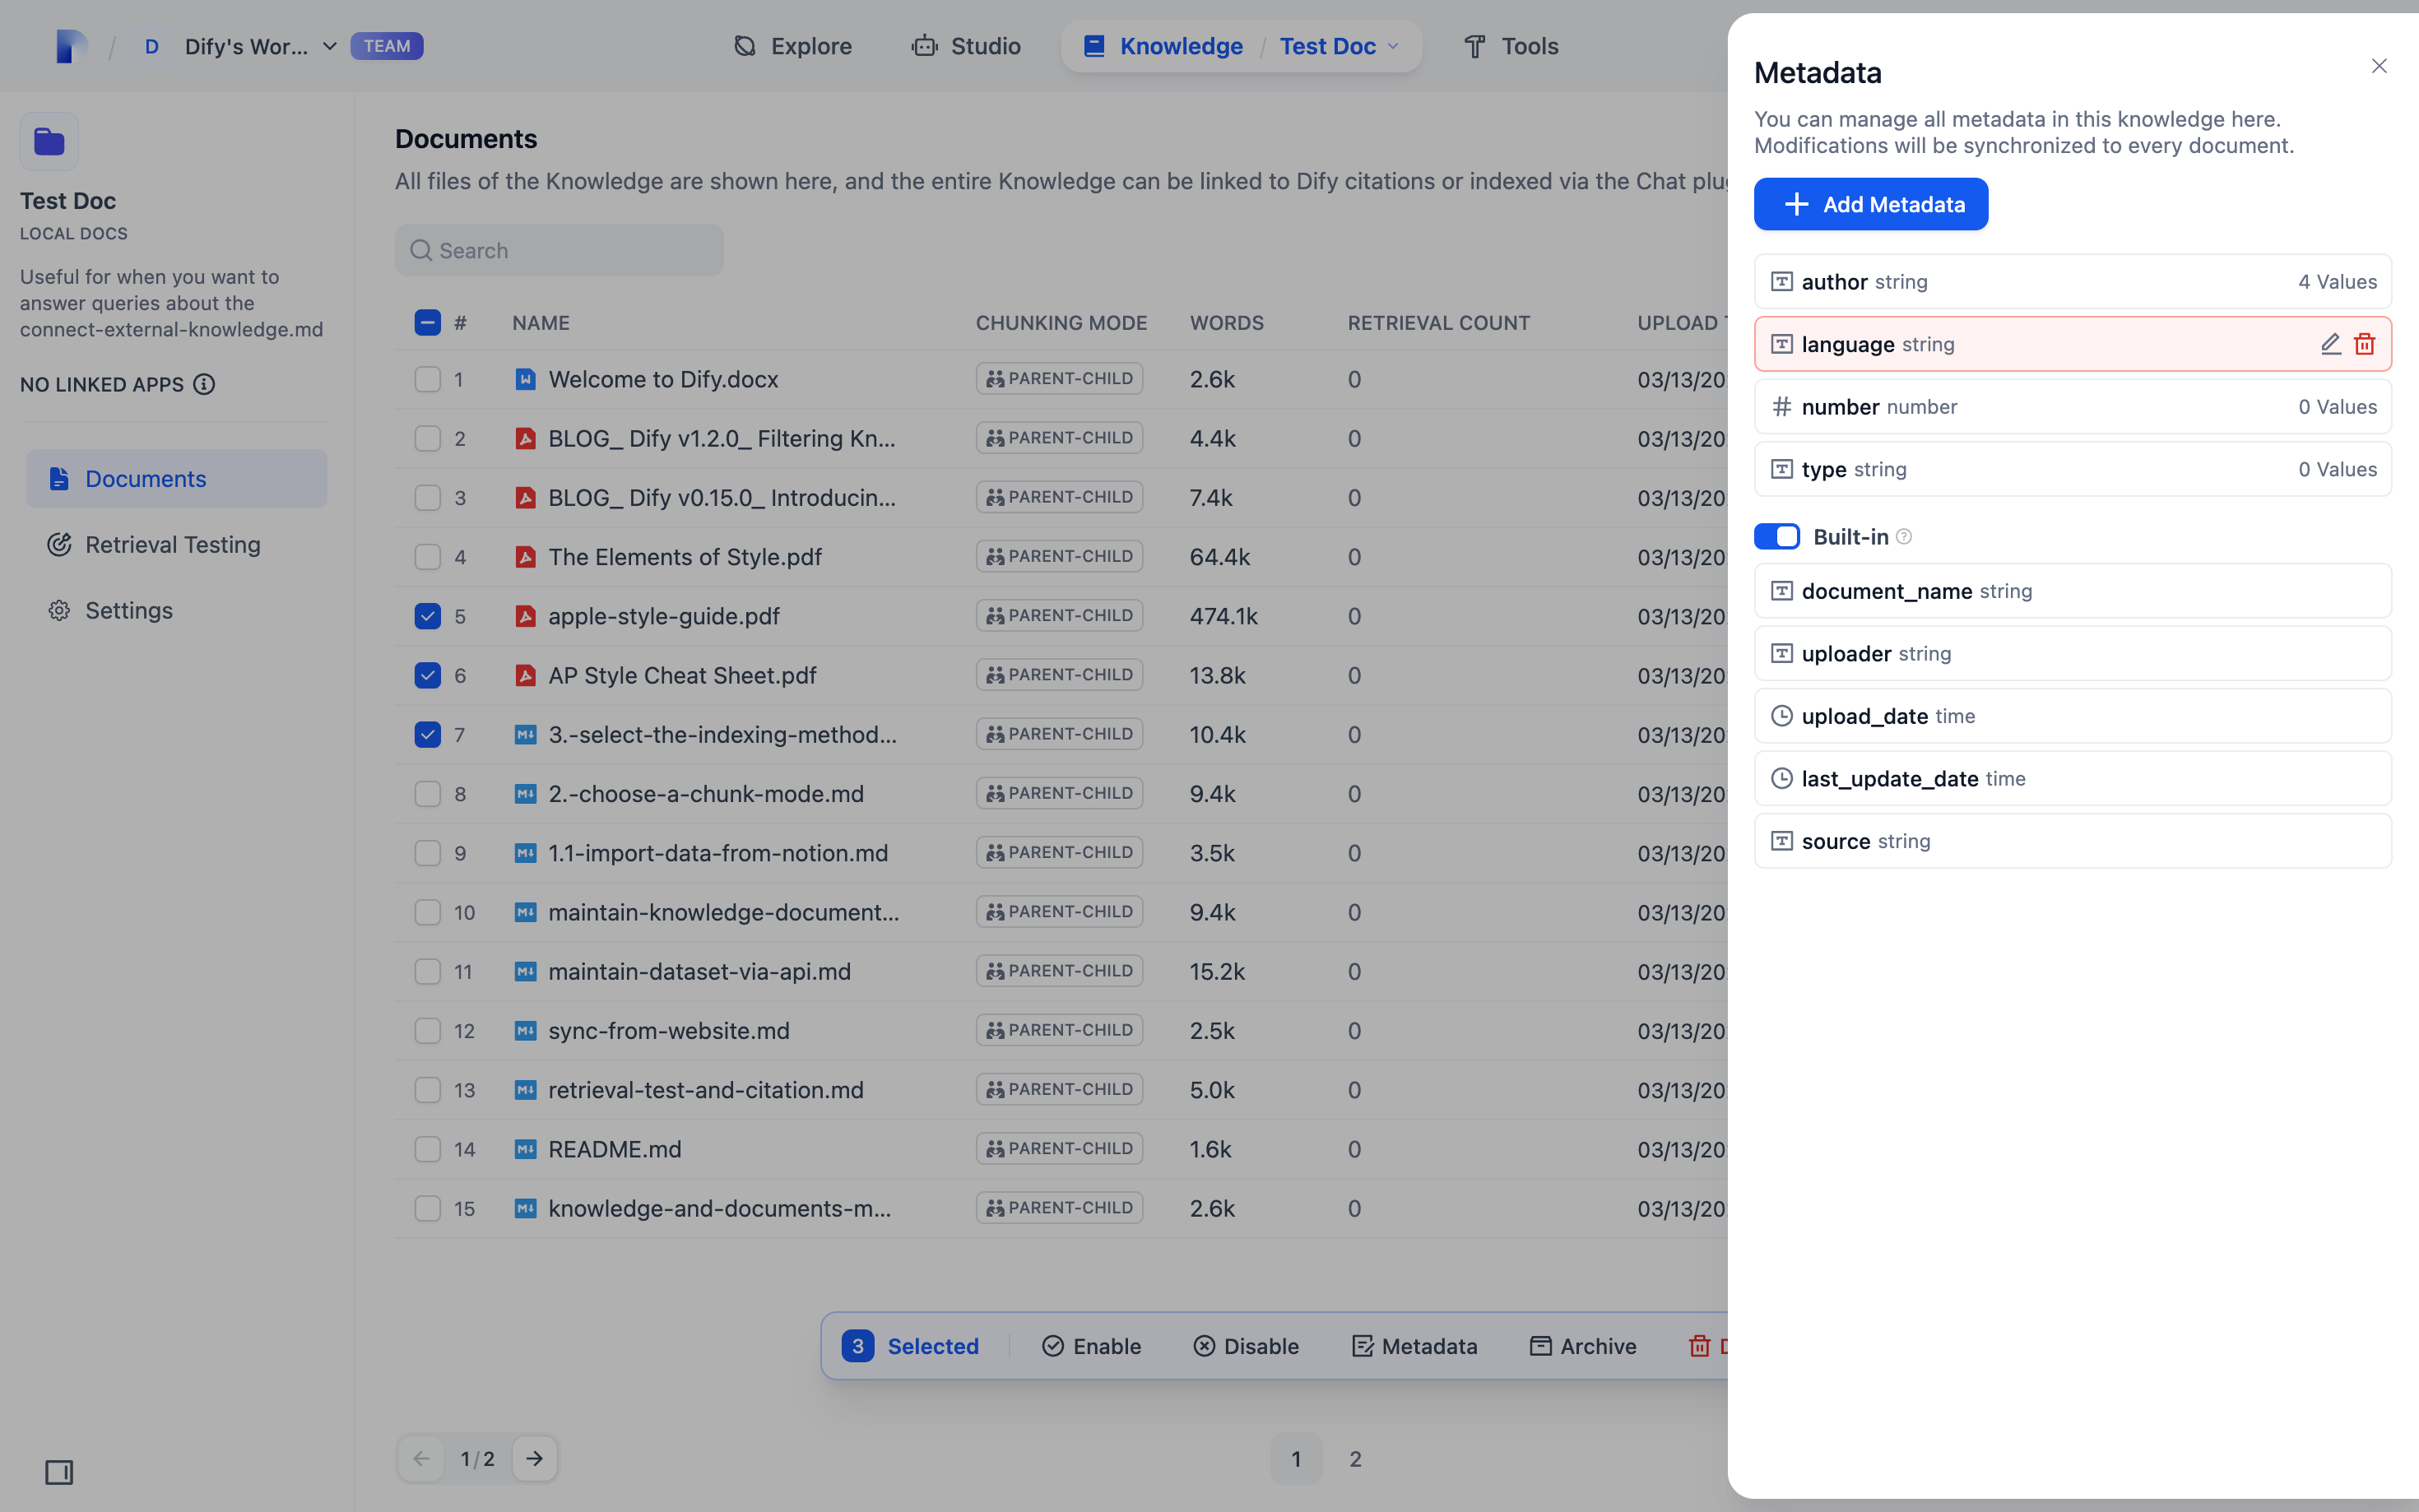Click the Built-in help question mark icon

[x=1904, y=537]
